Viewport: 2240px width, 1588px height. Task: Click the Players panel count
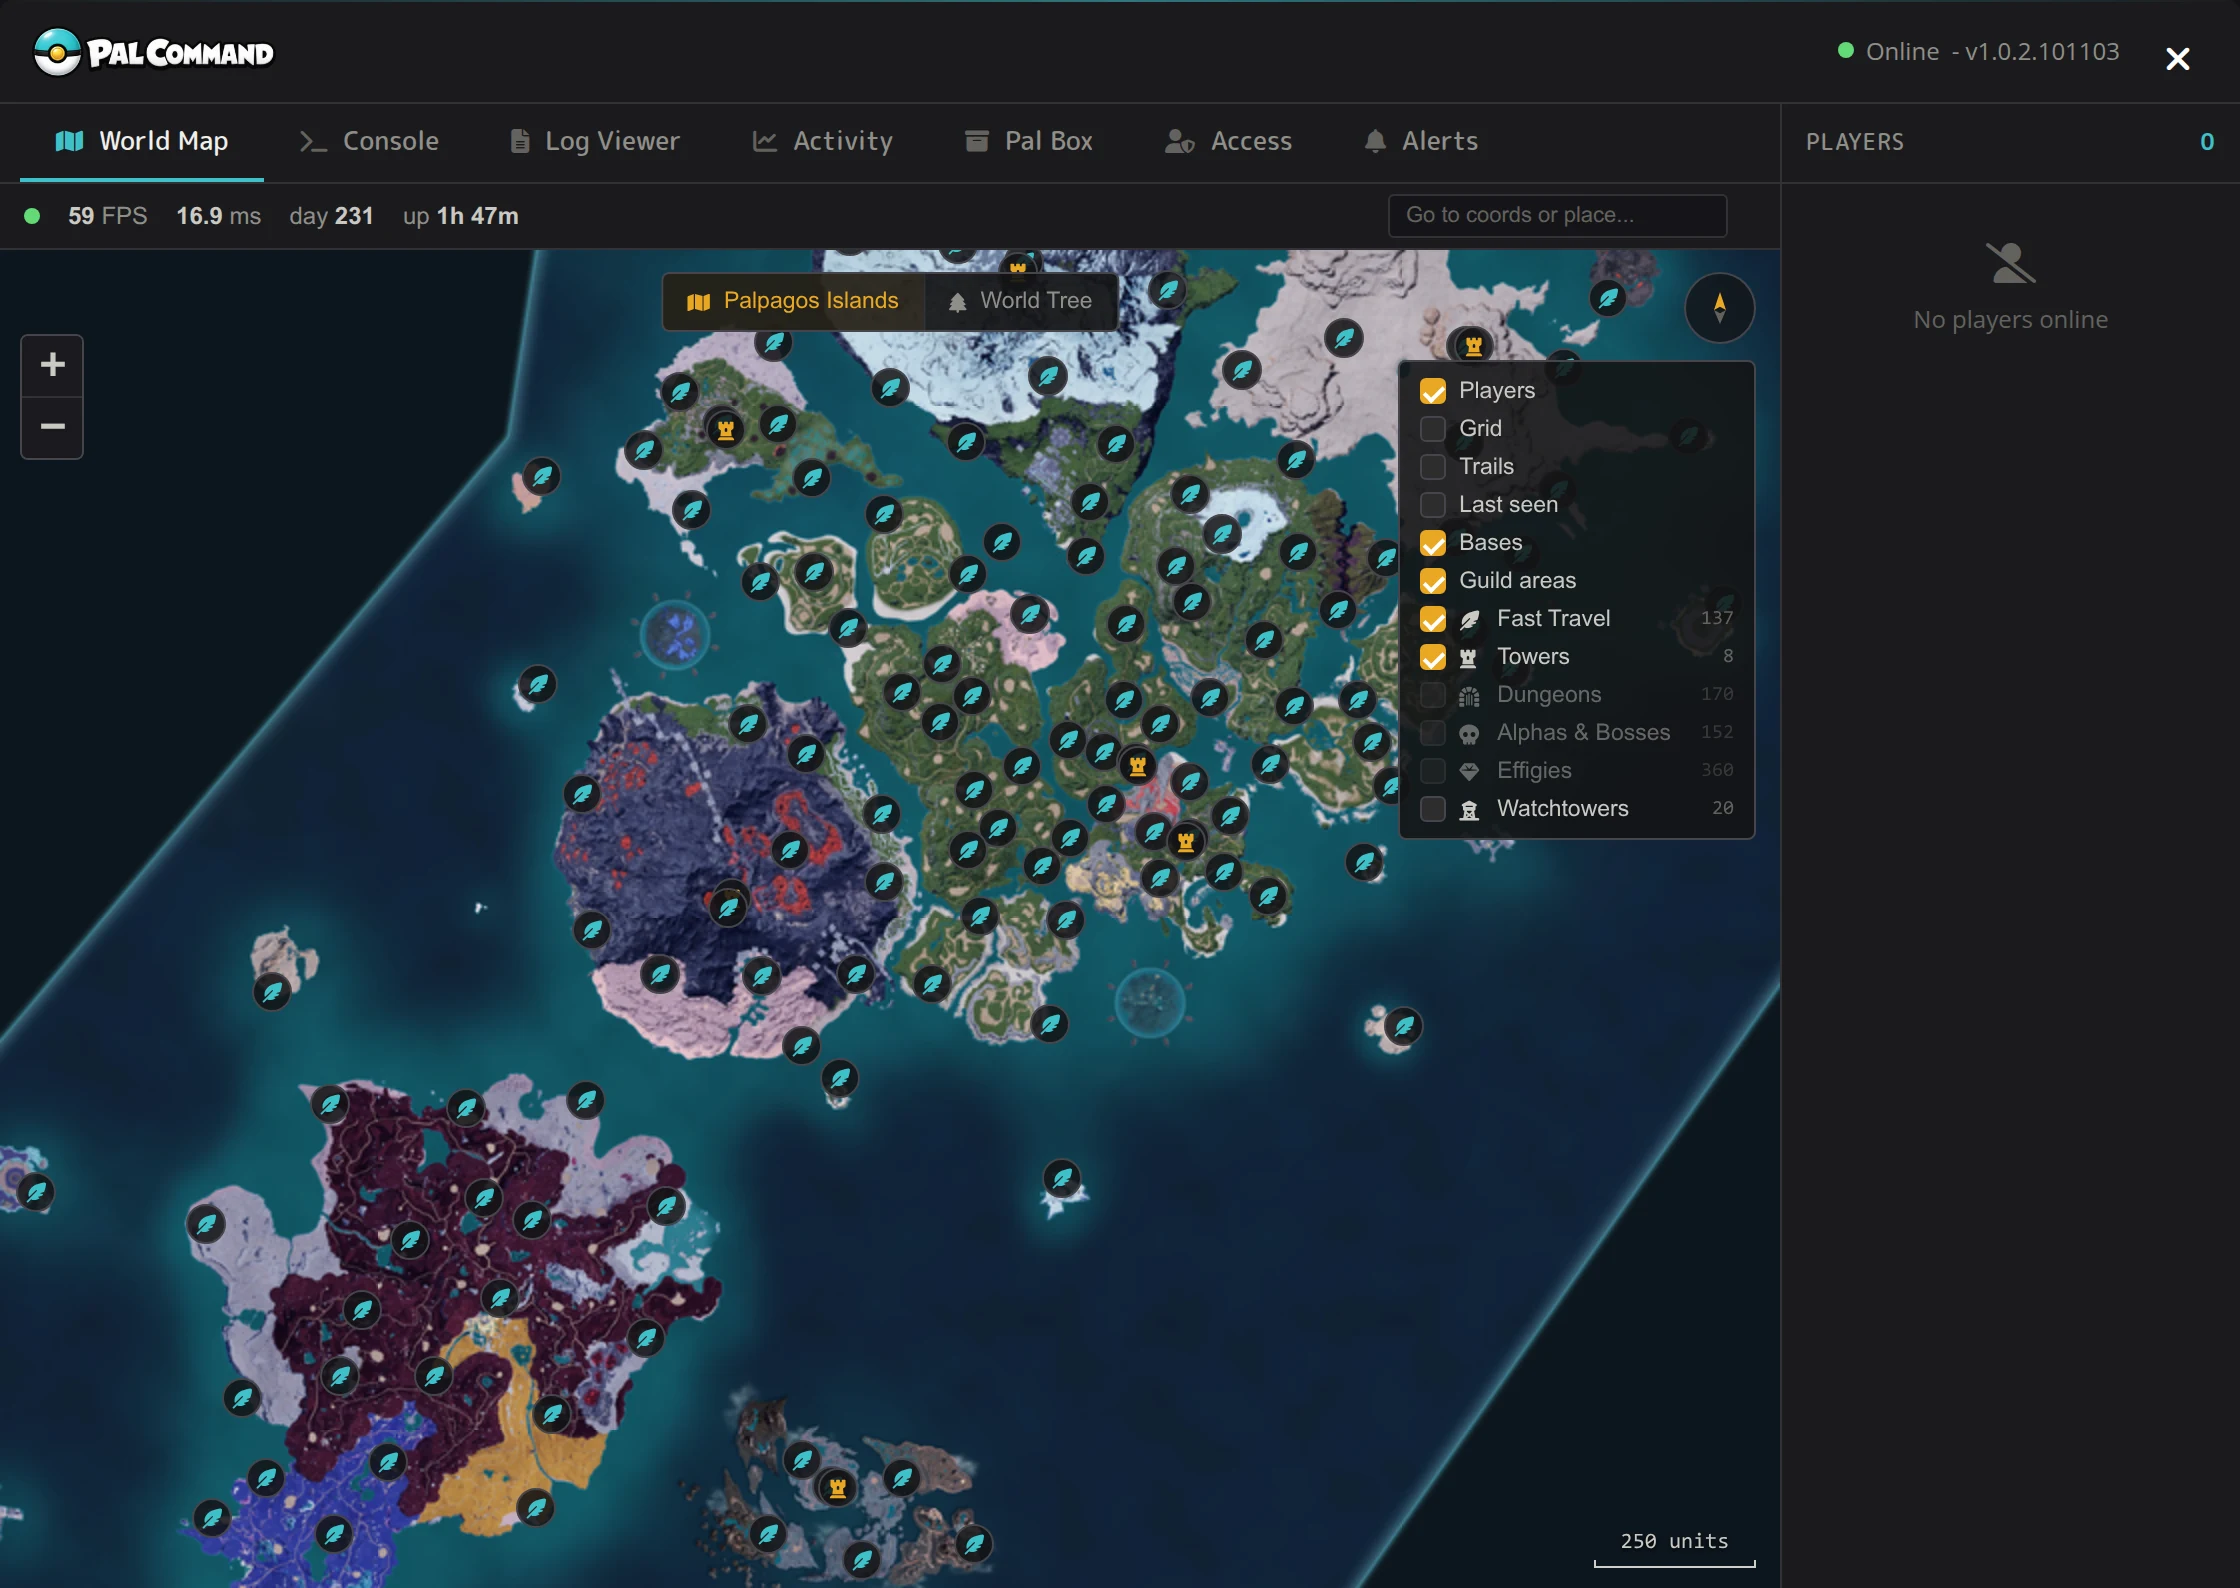(2207, 142)
